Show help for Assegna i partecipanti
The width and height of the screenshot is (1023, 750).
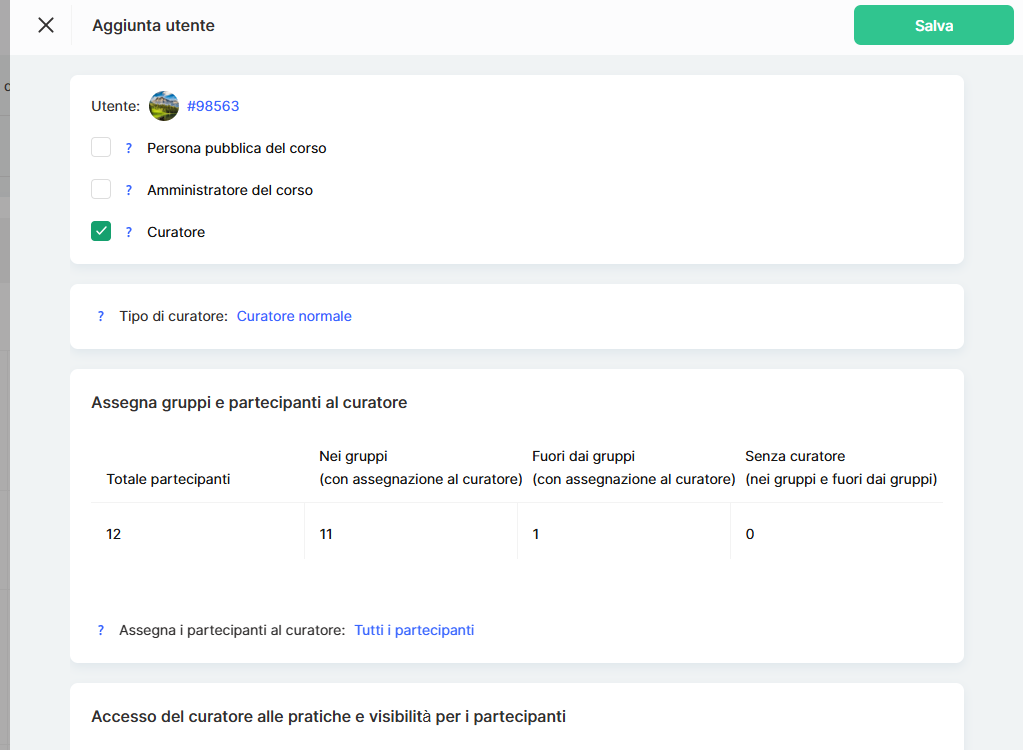click(101, 630)
